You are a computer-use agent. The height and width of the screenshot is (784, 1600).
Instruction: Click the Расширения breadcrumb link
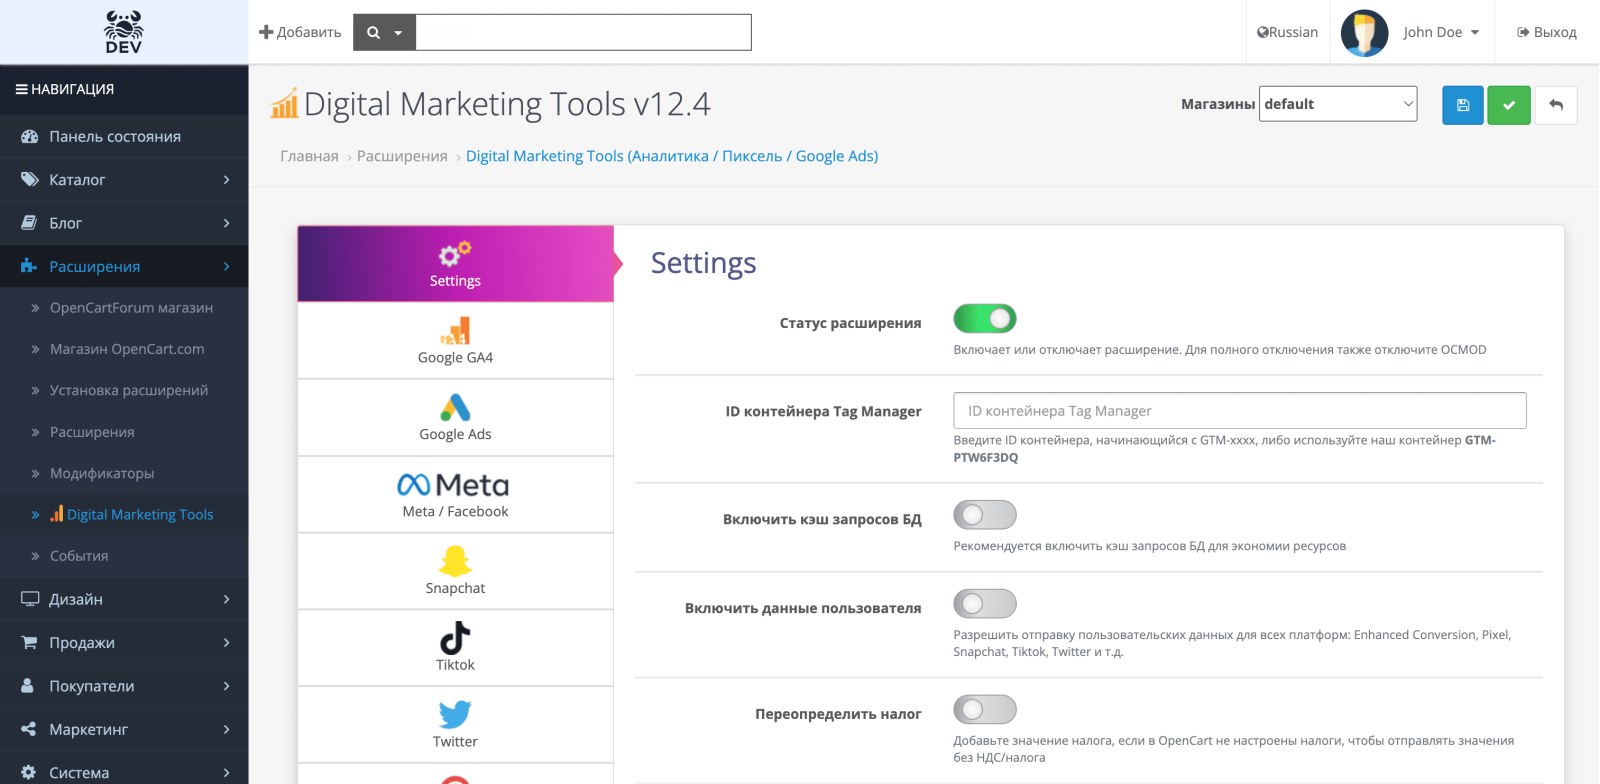coord(402,156)
